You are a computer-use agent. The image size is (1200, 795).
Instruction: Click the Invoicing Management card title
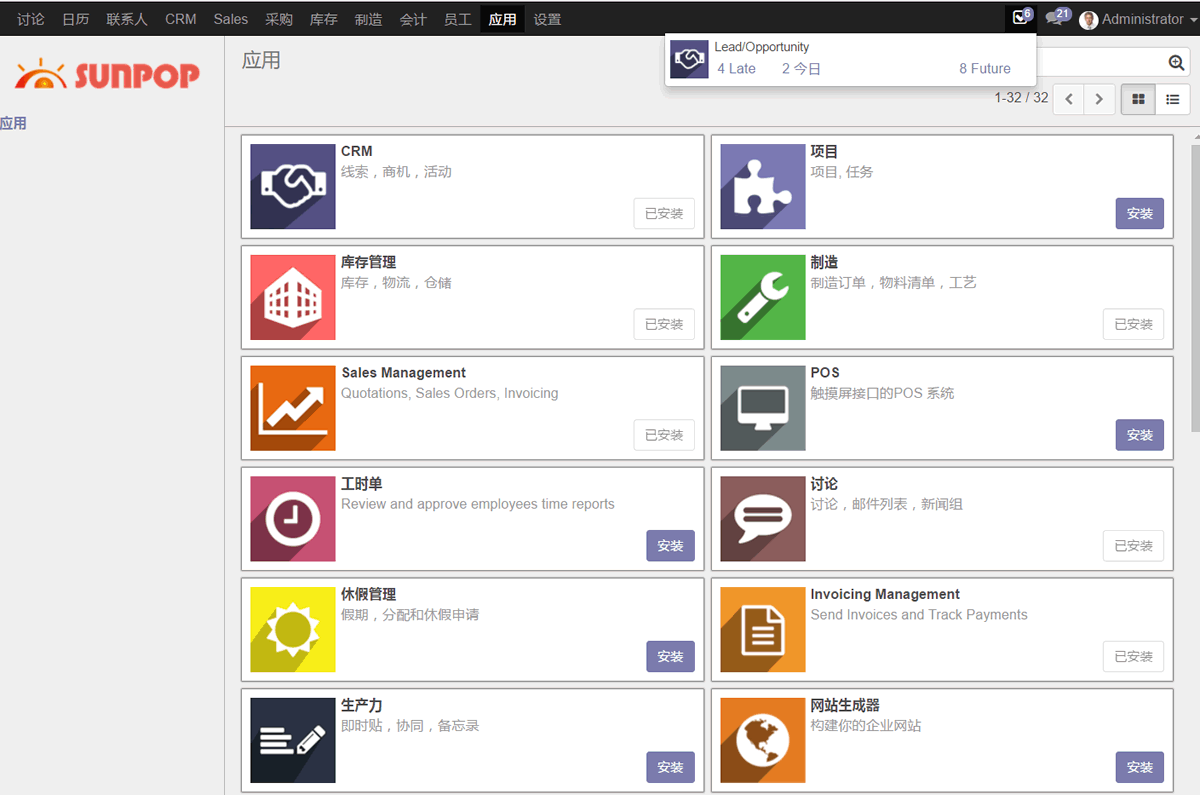tap(885, 594)
